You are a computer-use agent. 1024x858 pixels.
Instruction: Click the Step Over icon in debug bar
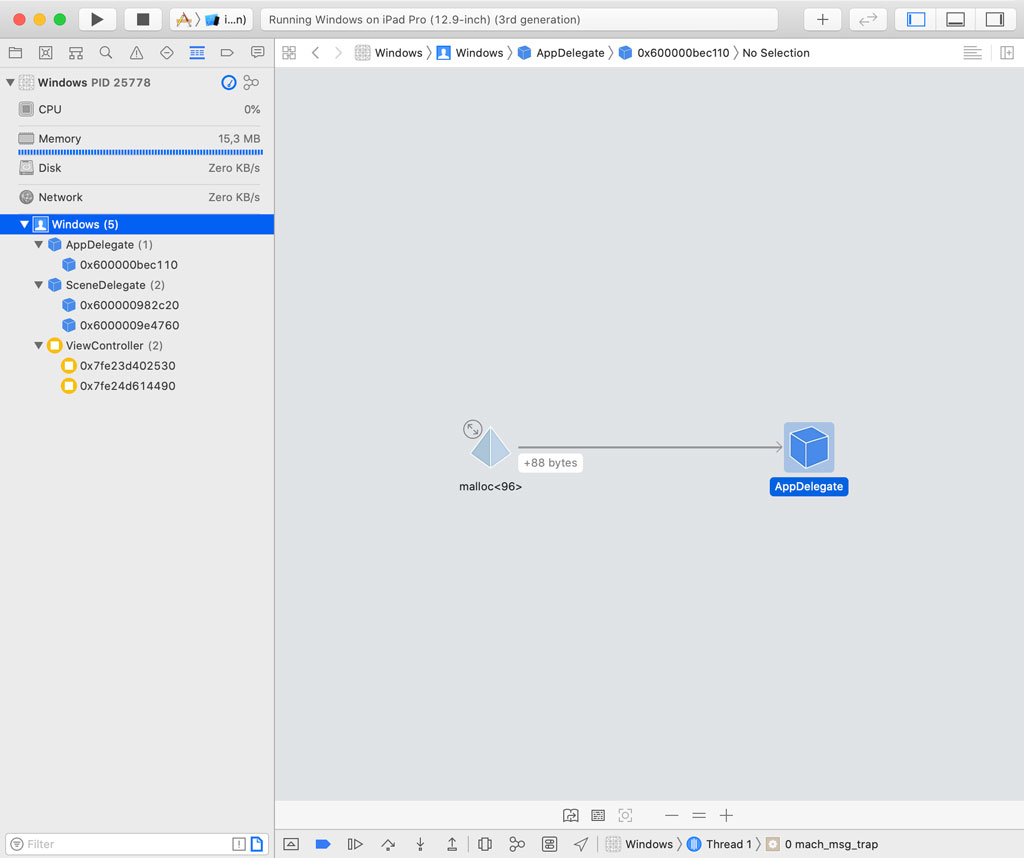(x=387, y=844)
